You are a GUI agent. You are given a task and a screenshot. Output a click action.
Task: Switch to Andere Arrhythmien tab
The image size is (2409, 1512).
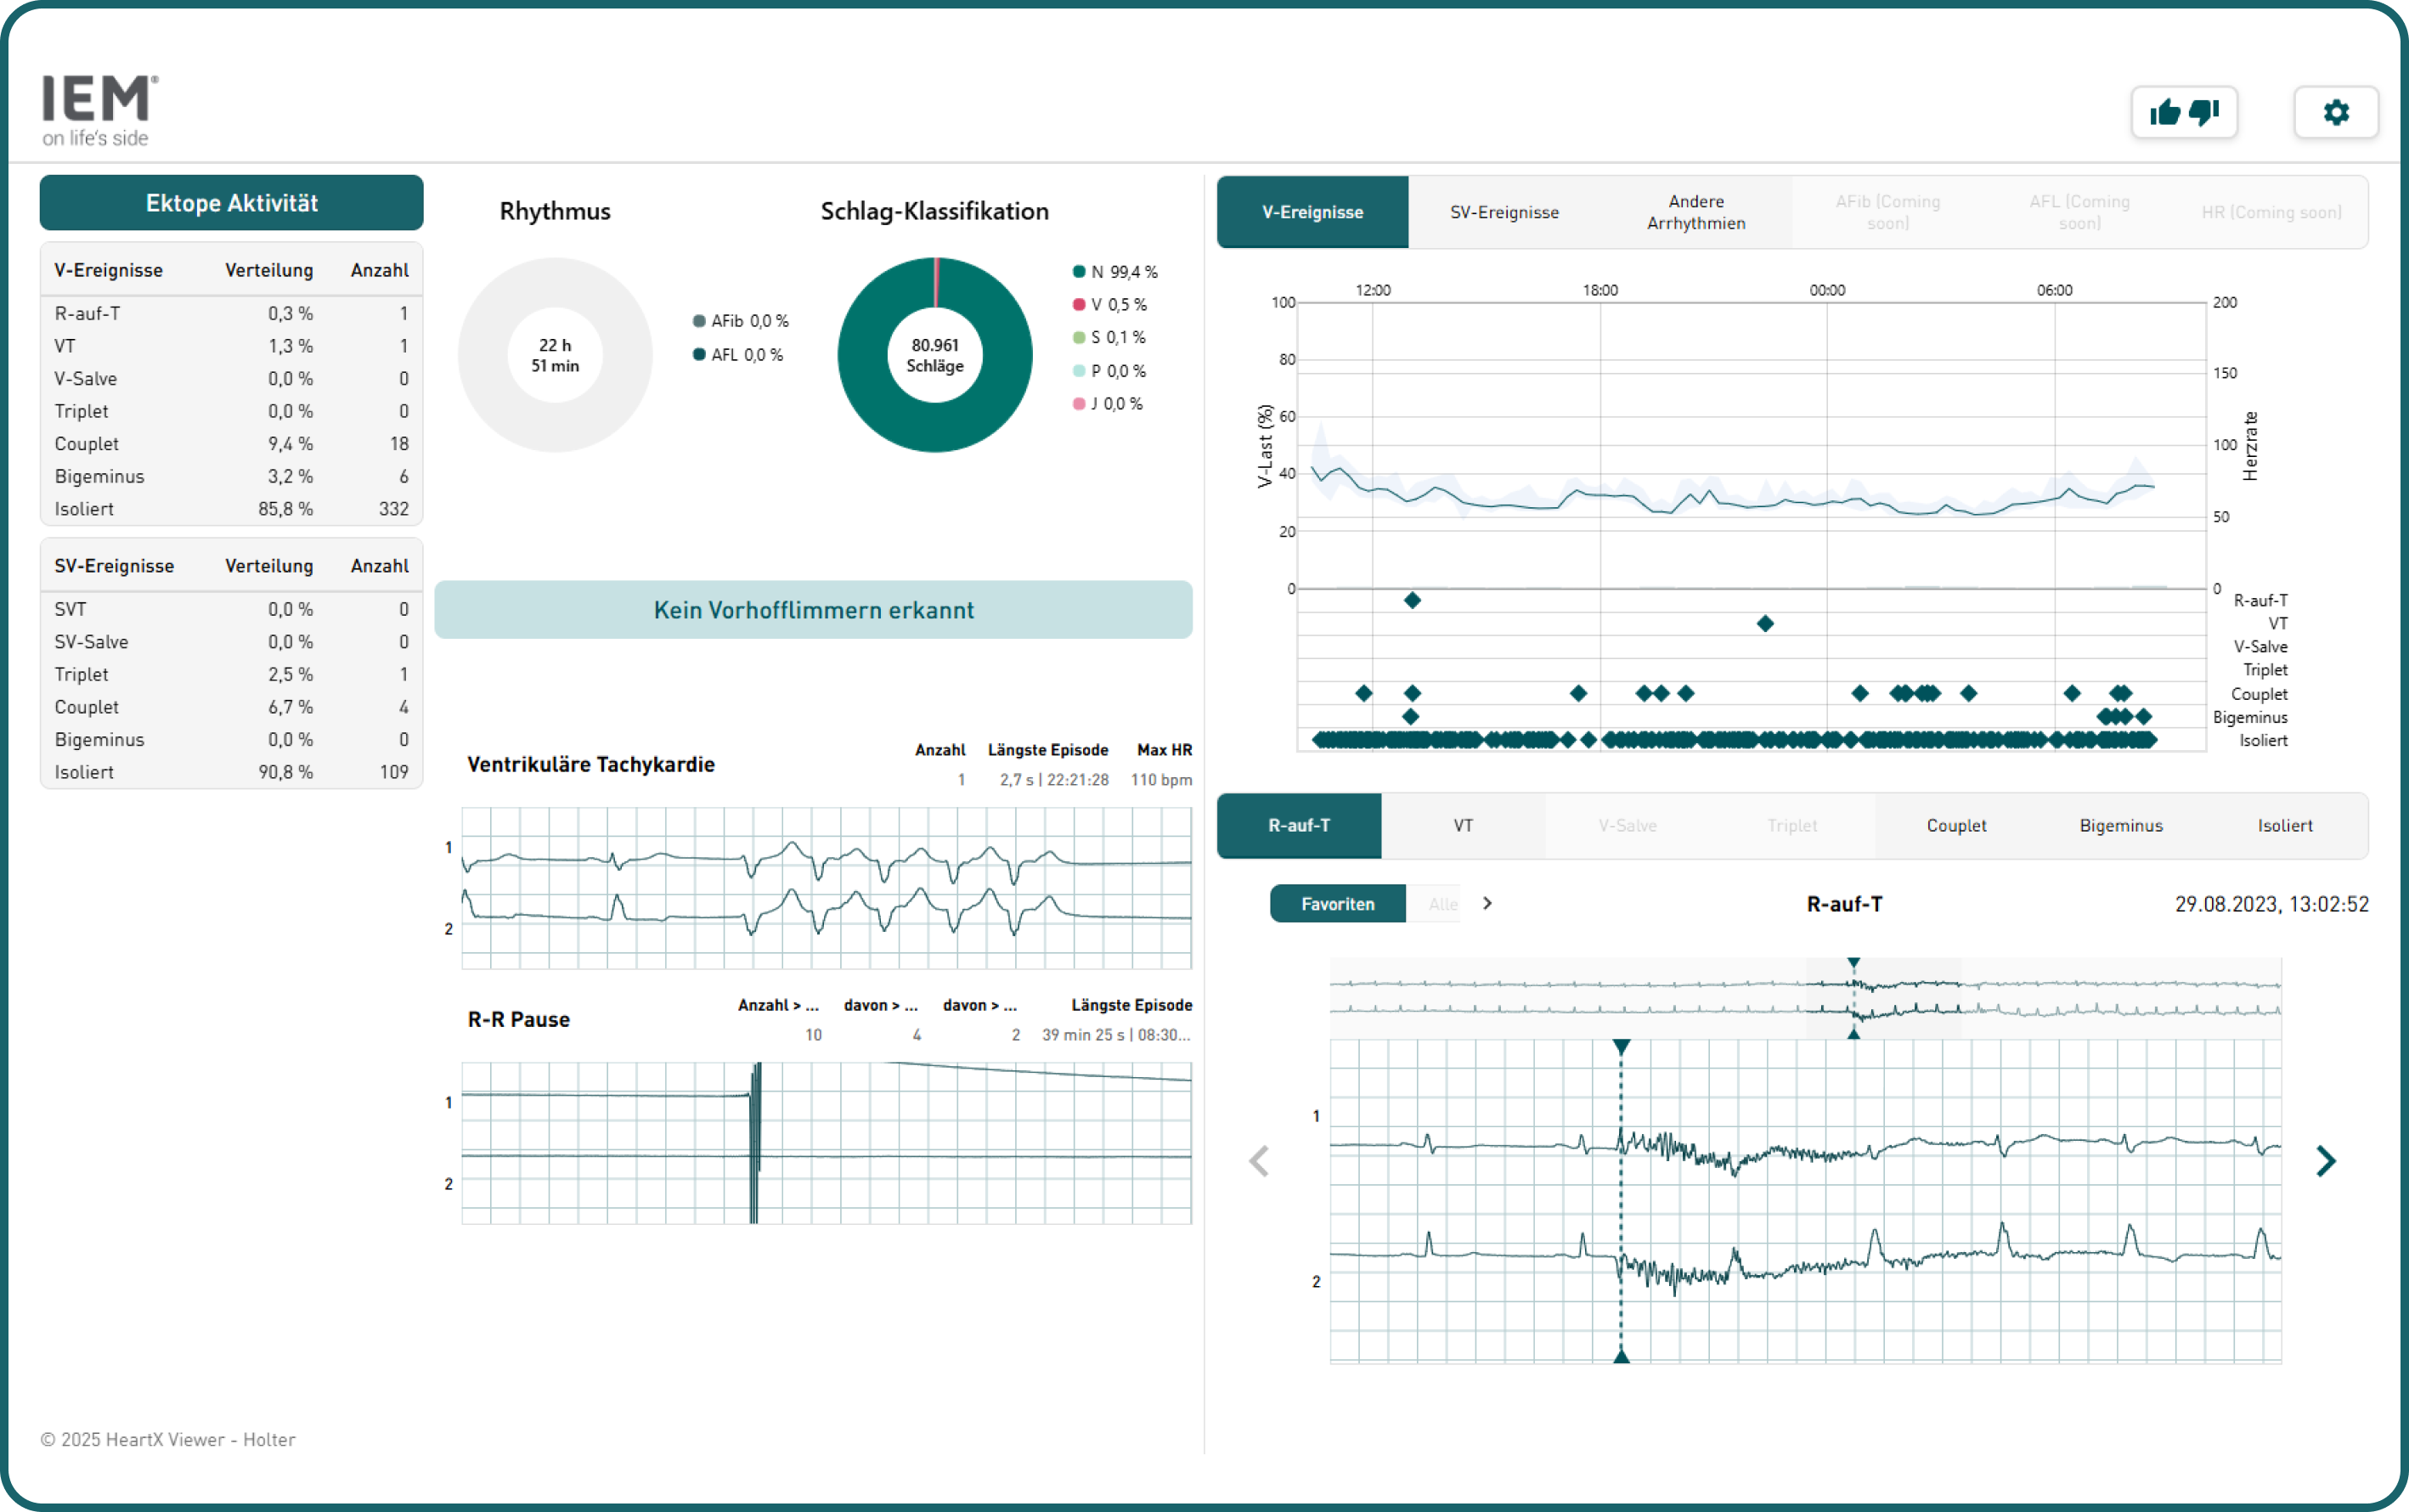[1696, 212]
